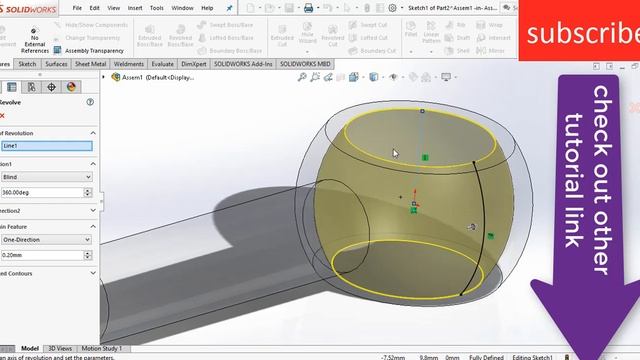
Task: Open the One-Direction type dropdown
Action: pos(47,240)
